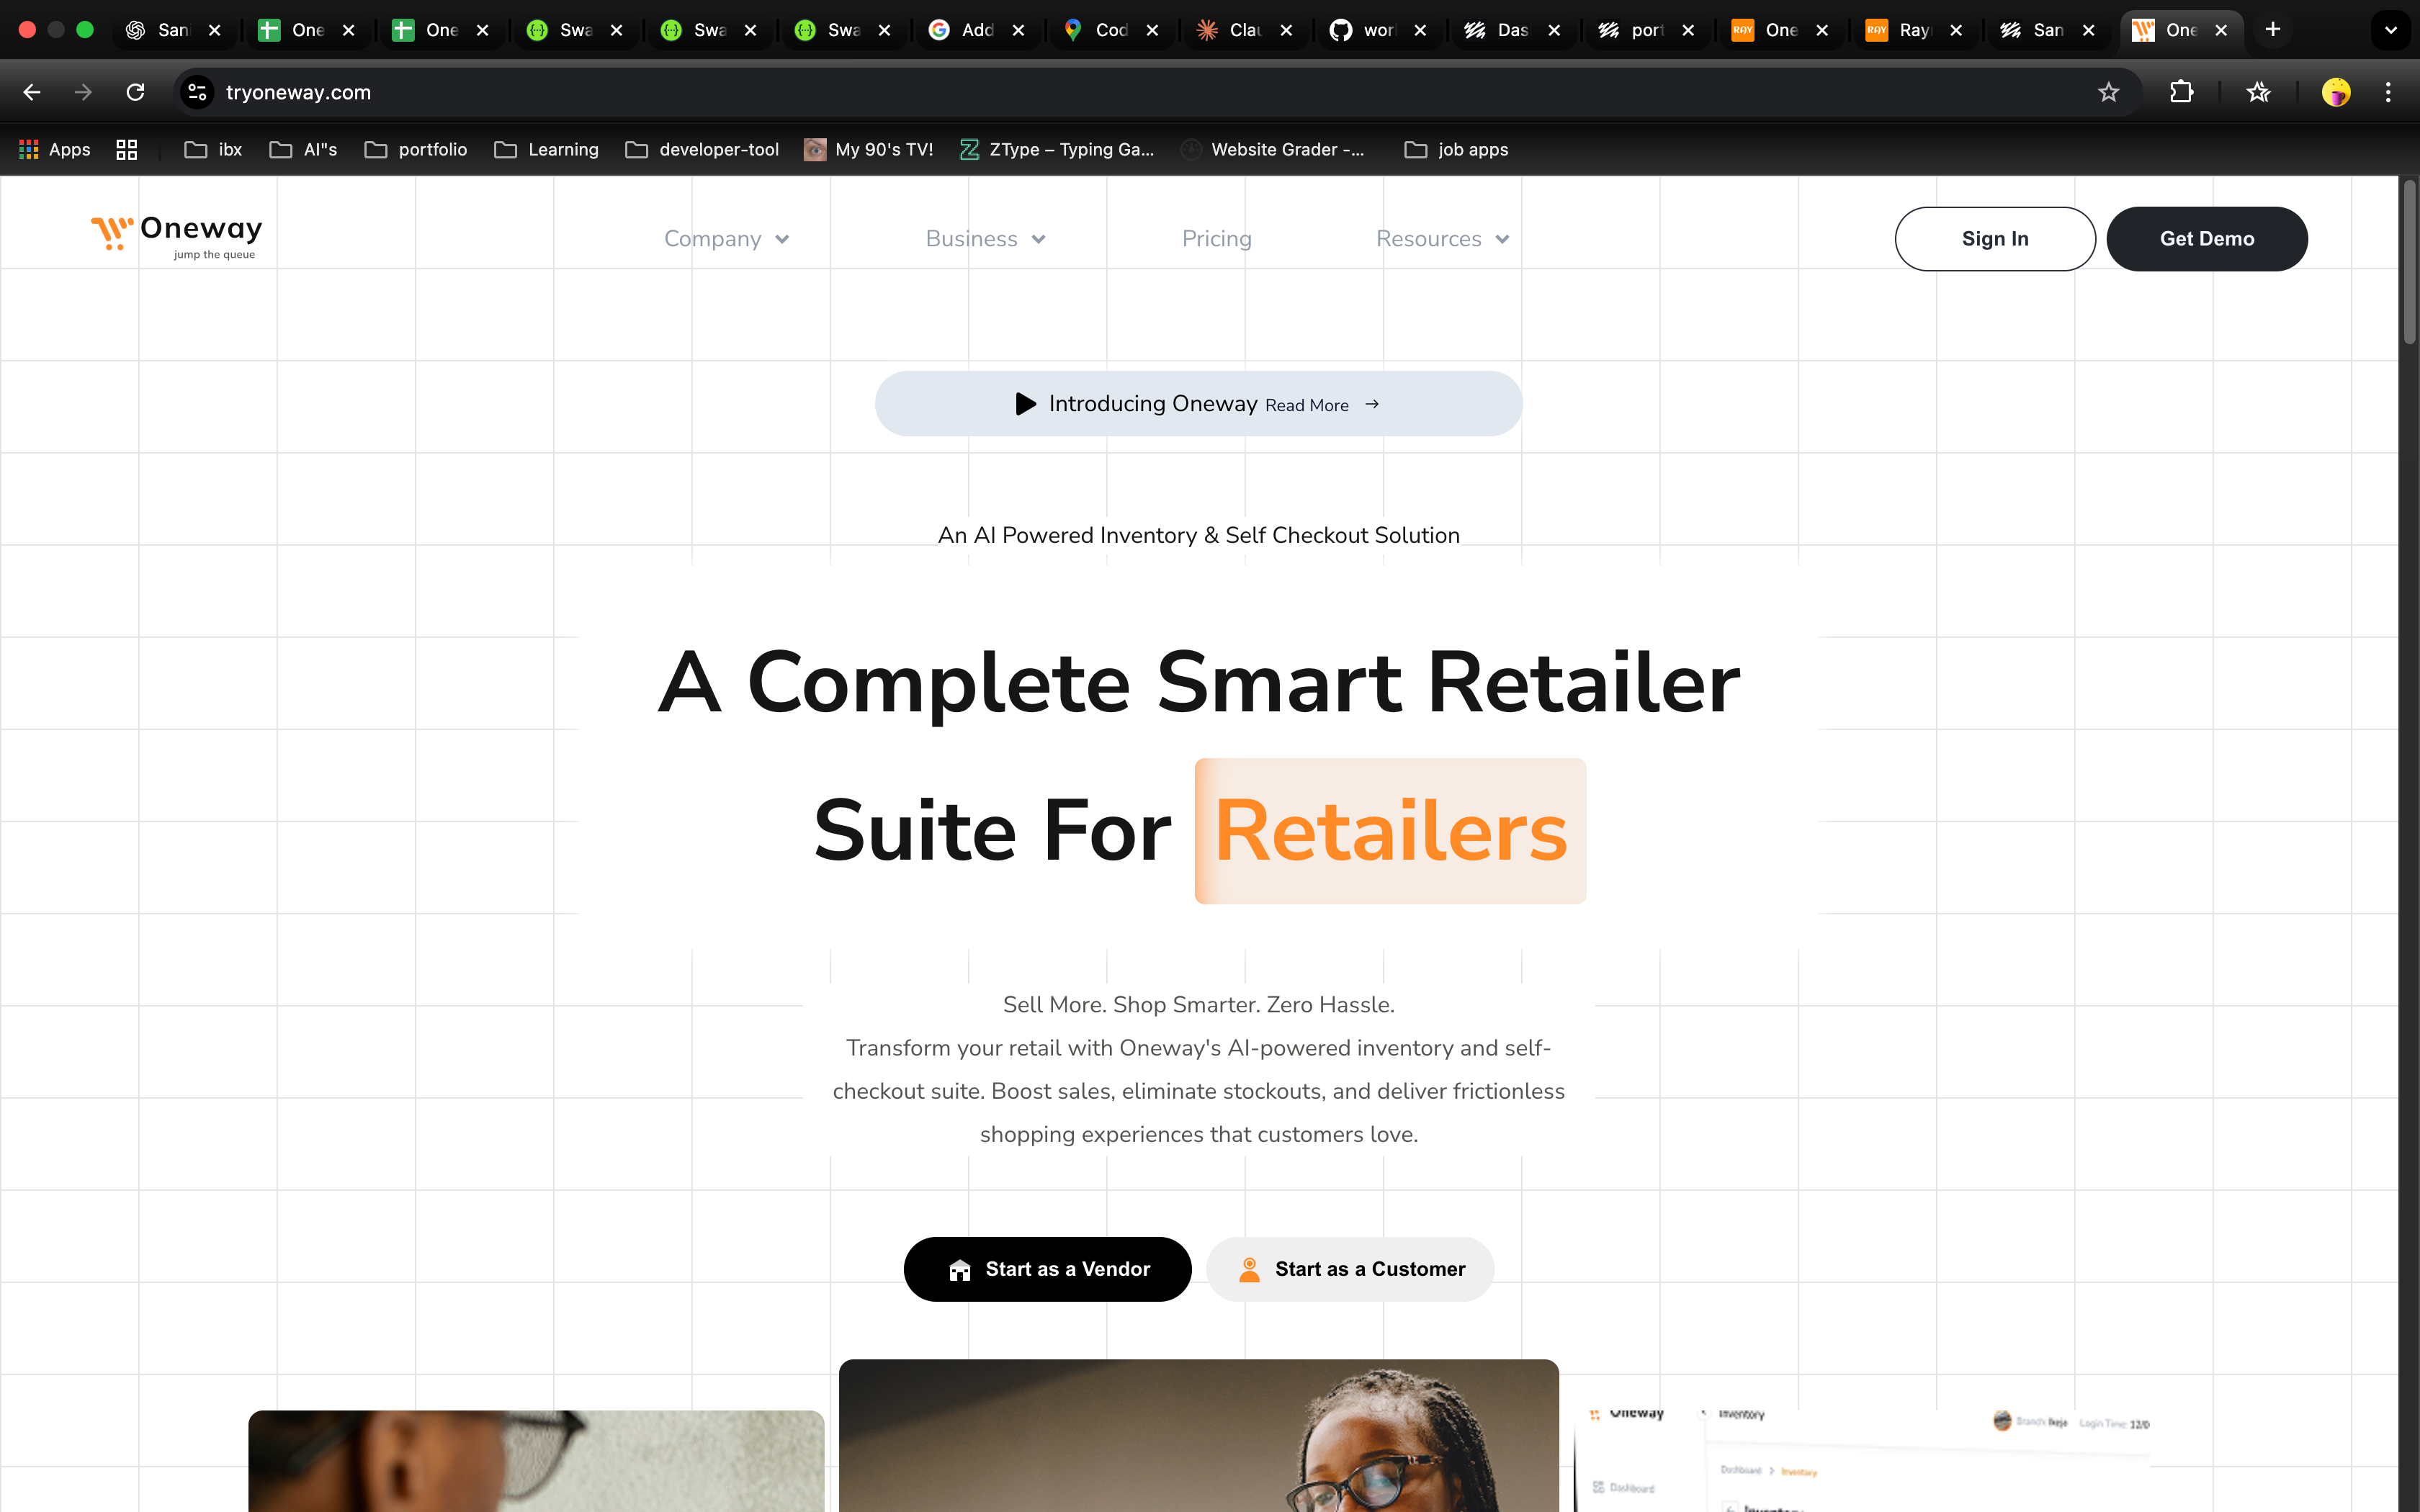Viewport: 2420px width, 1512px height.
Task: Click play icon in Introducing Oneway banner
Action: (x=1025, y=403)
